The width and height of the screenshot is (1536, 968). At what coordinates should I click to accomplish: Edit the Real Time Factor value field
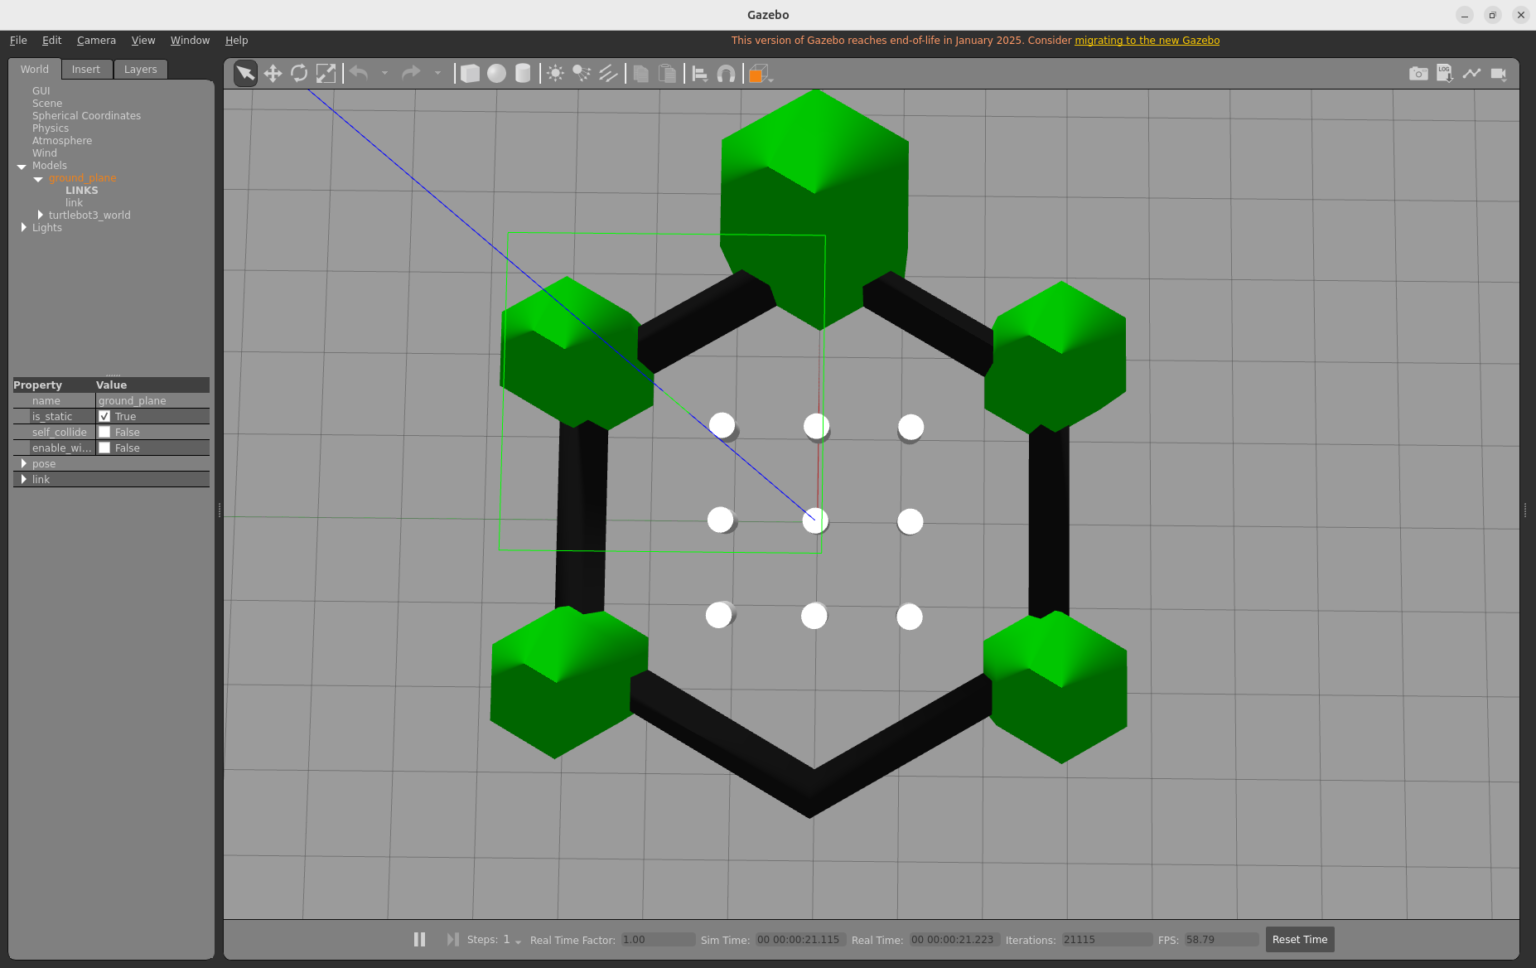657,939
